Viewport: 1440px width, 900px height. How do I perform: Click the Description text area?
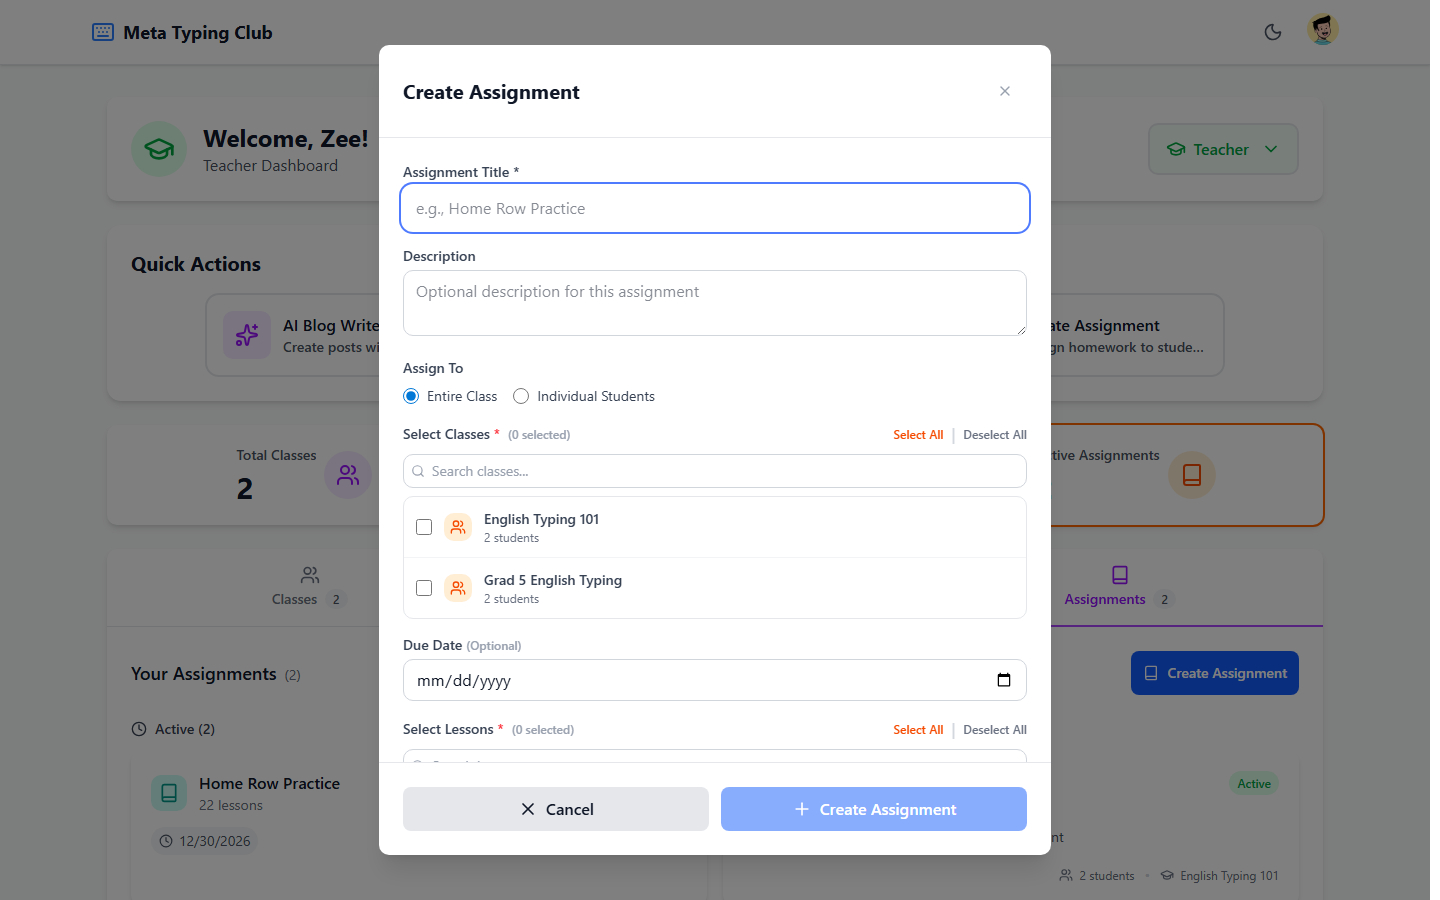[x=714, y=303]
